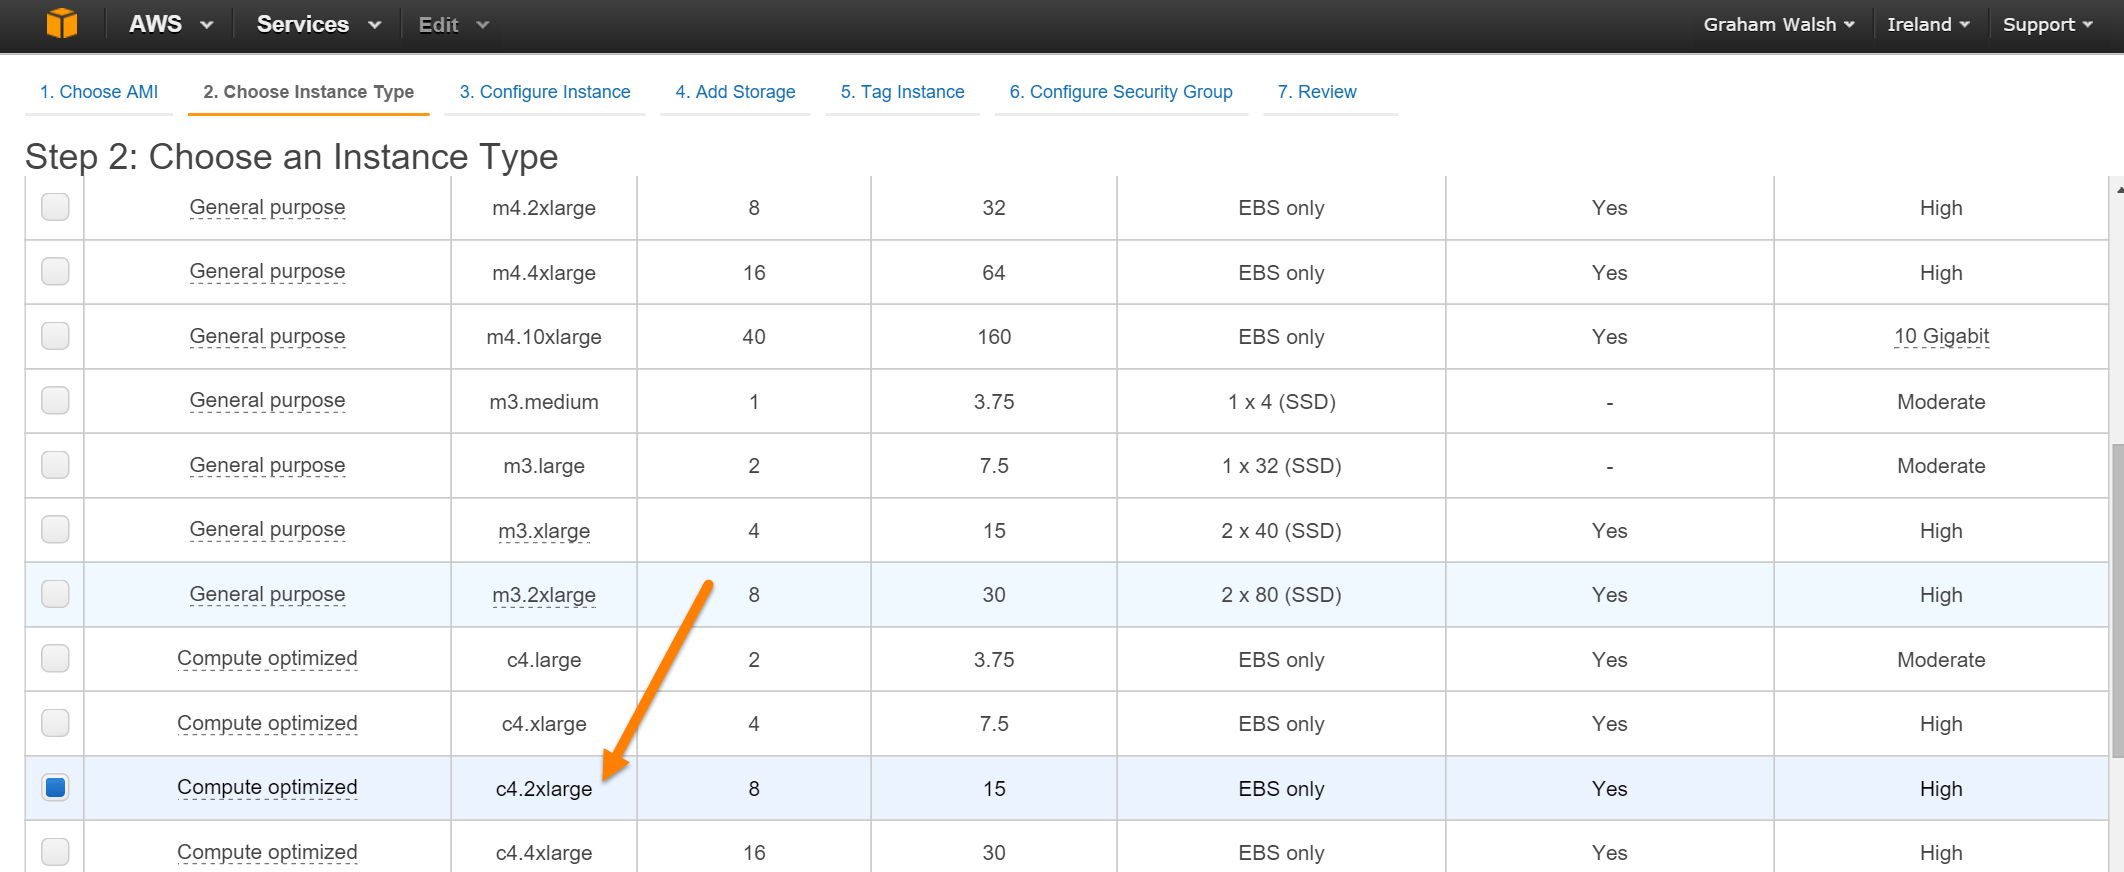This screenshot has width=2124, height=872.
Task: Click the scrollbar up arrow
Action: [x=2118, y=188]
